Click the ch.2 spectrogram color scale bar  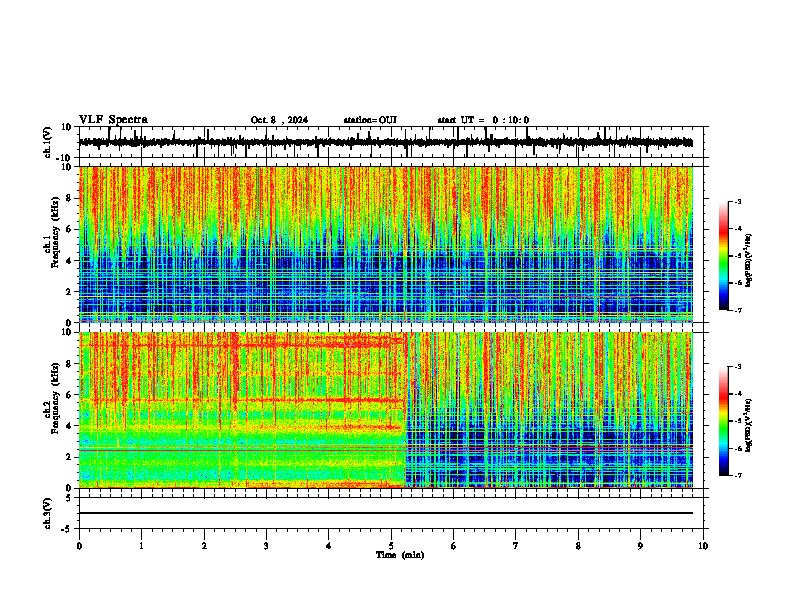coord(724,421)
